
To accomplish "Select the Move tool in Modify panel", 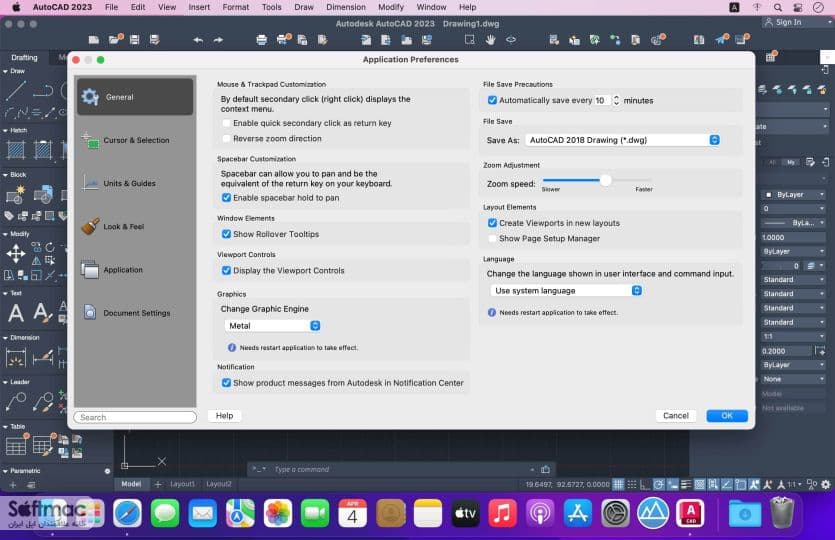I will 16,253.
